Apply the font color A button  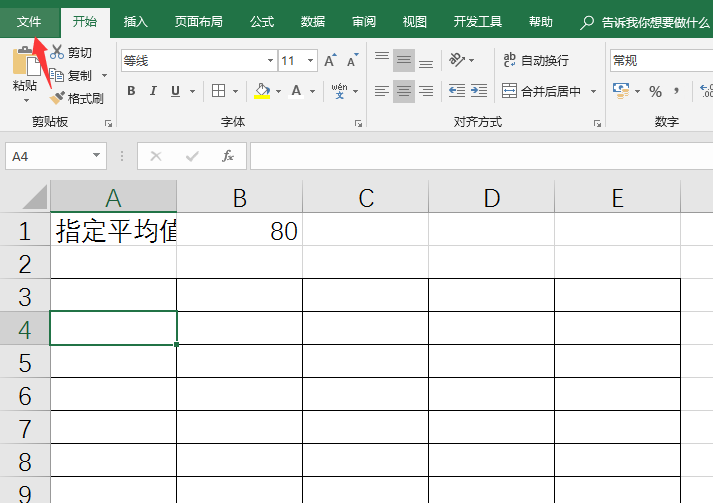[296, 91]
